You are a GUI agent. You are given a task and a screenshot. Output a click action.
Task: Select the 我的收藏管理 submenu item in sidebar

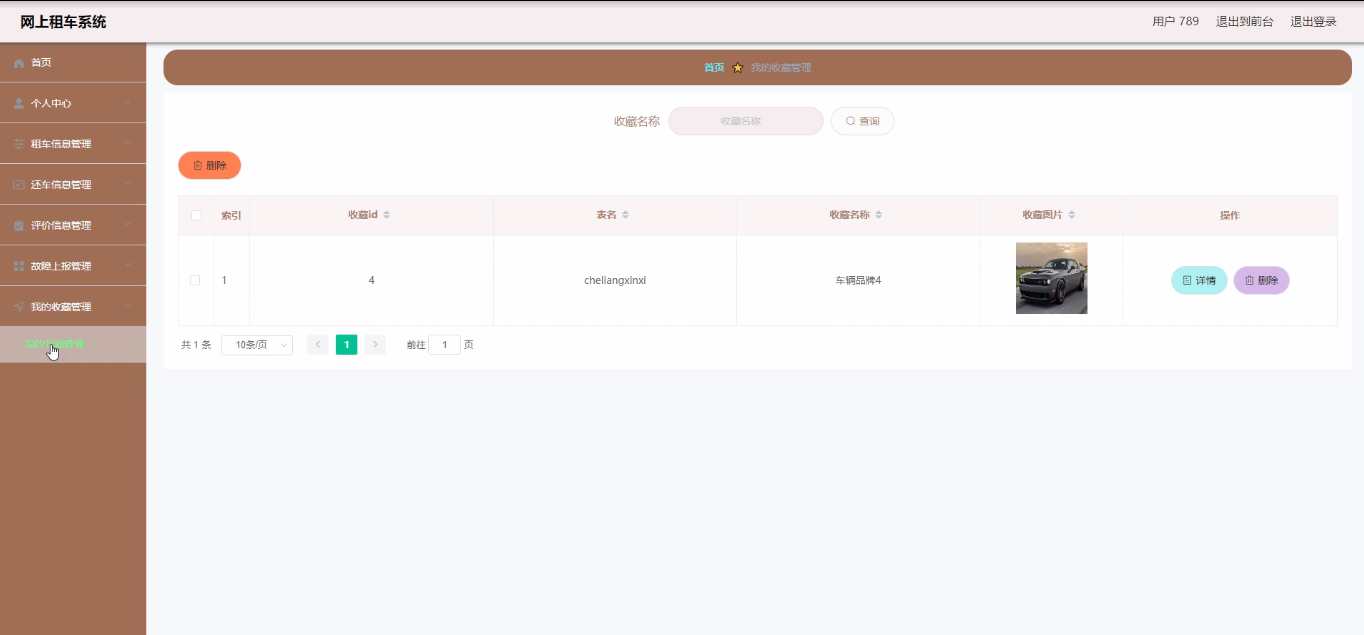click(73, 344)
